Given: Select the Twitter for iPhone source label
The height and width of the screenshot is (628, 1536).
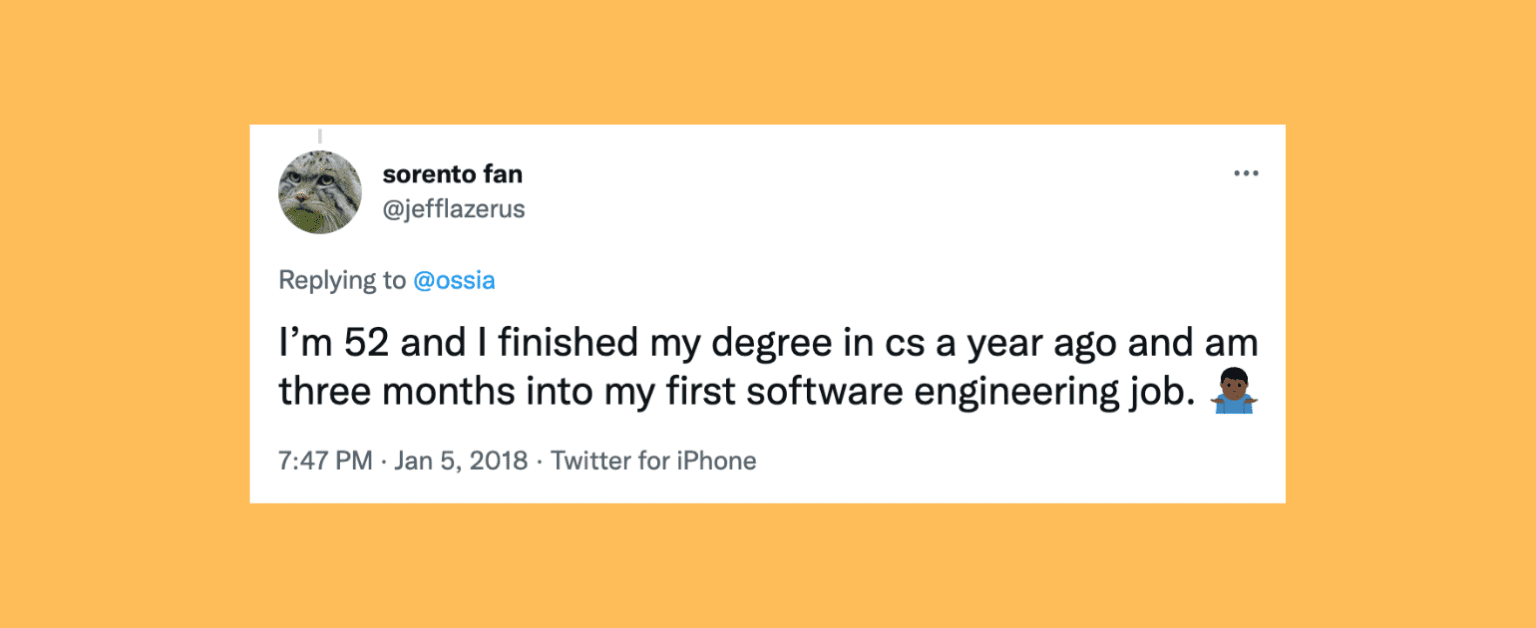Looking at the screenshot, I should [x=655, y=461].
